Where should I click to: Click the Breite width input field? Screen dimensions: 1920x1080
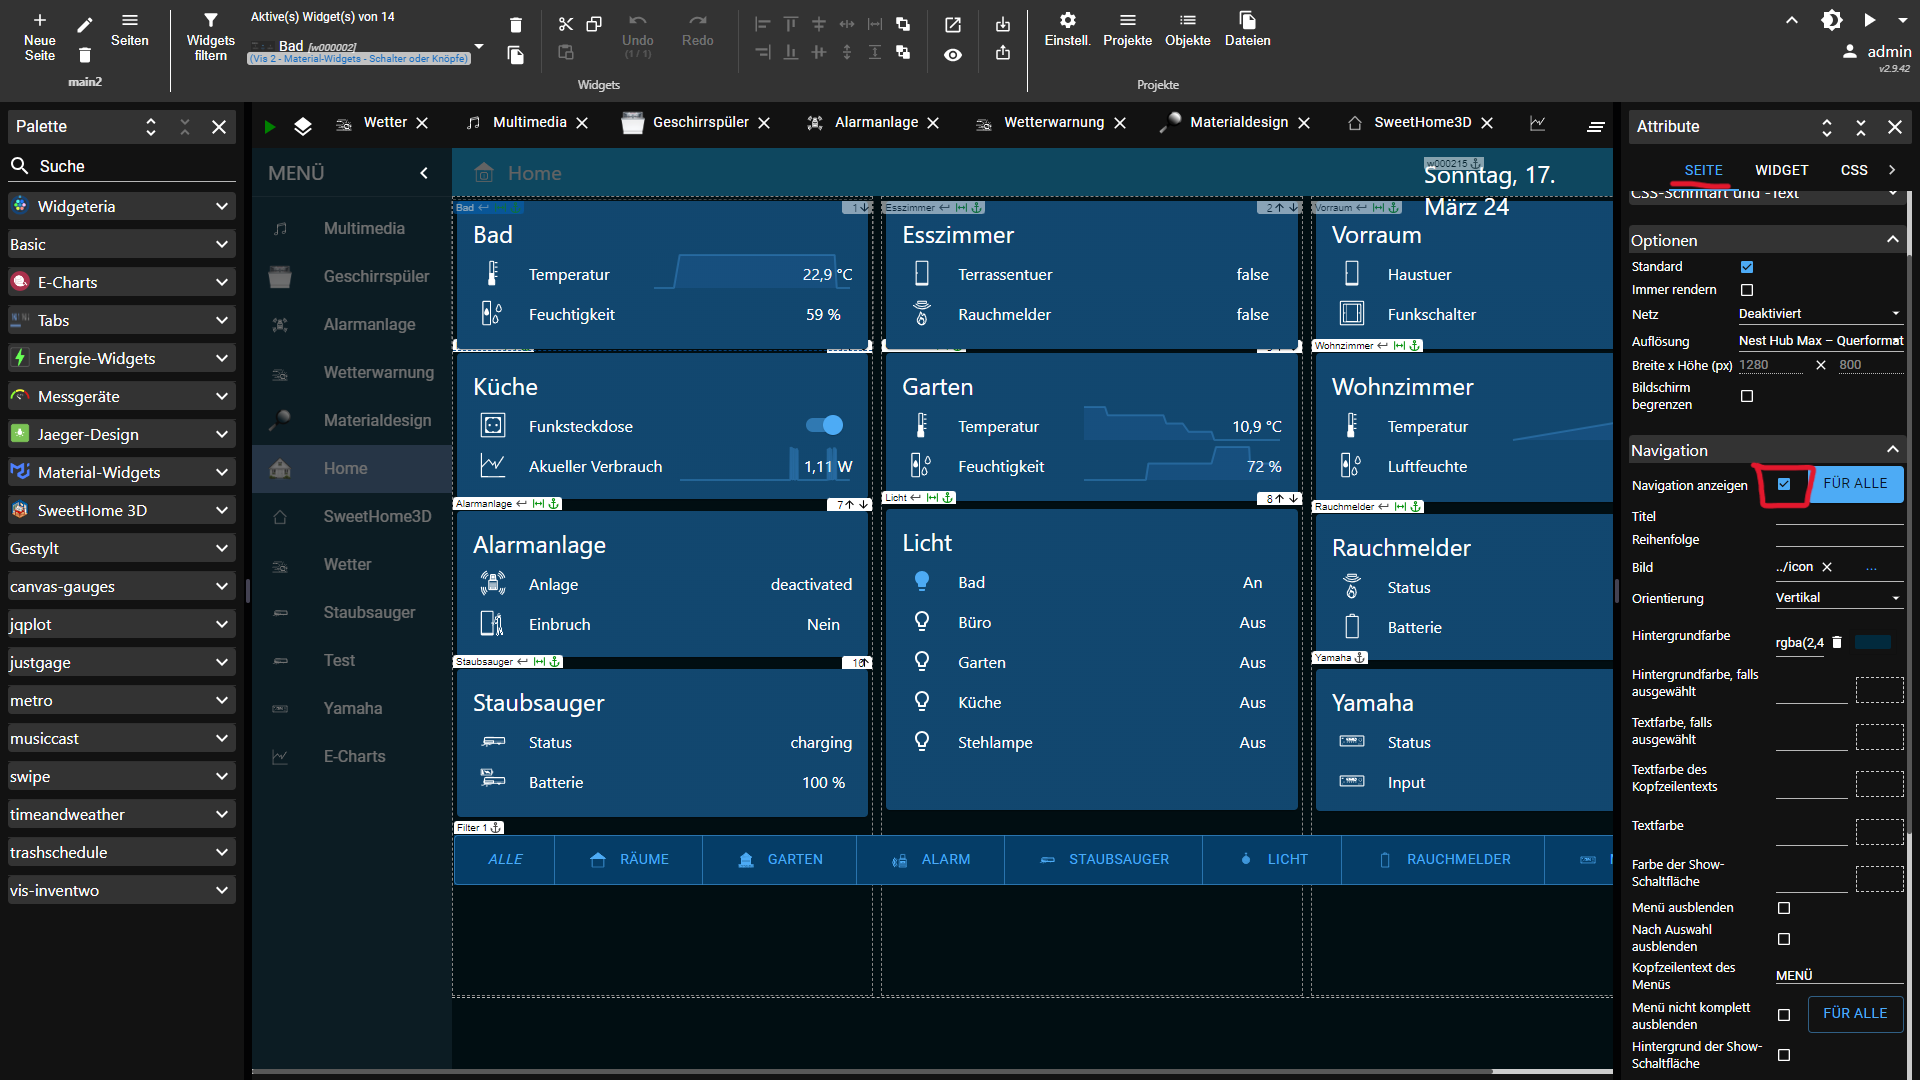pyautogui.click(x=1771, y=365)
